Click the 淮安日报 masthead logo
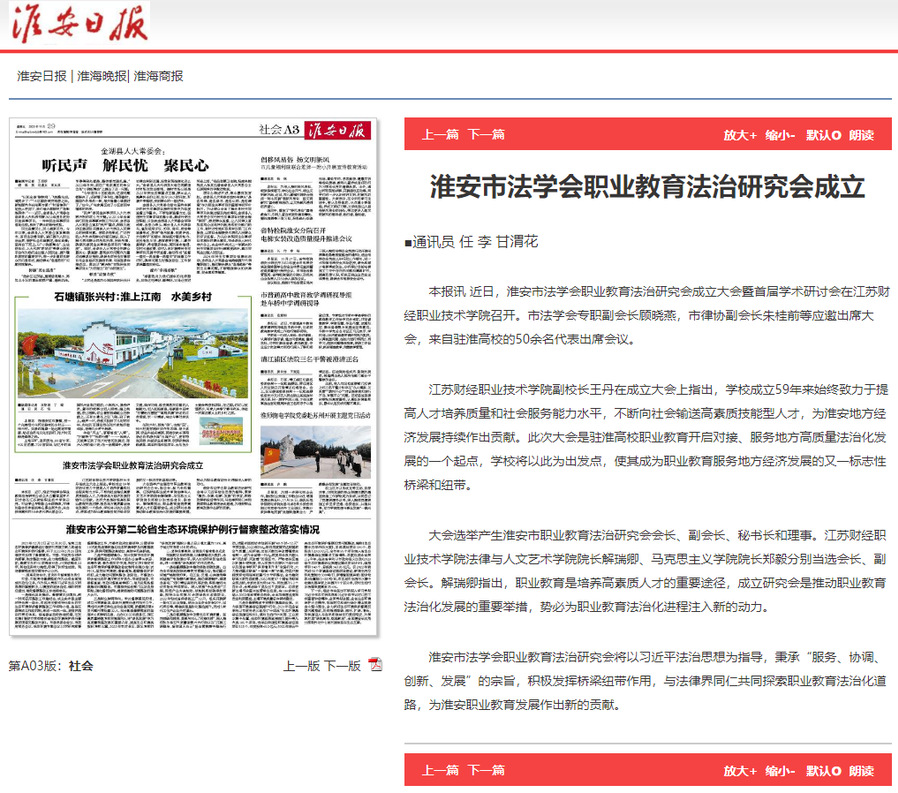Screen dimensions: 898x793 click(80, 23)
